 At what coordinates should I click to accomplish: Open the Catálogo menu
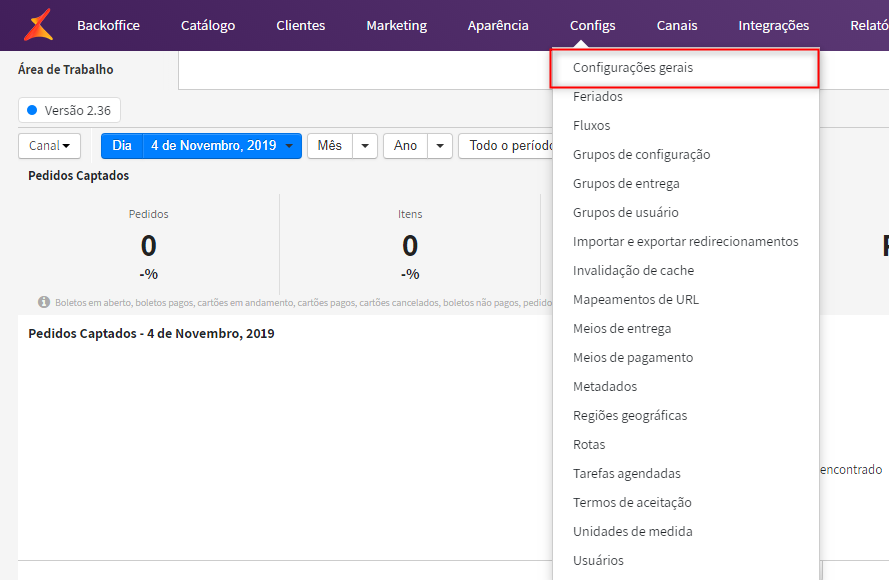(208, 26)
